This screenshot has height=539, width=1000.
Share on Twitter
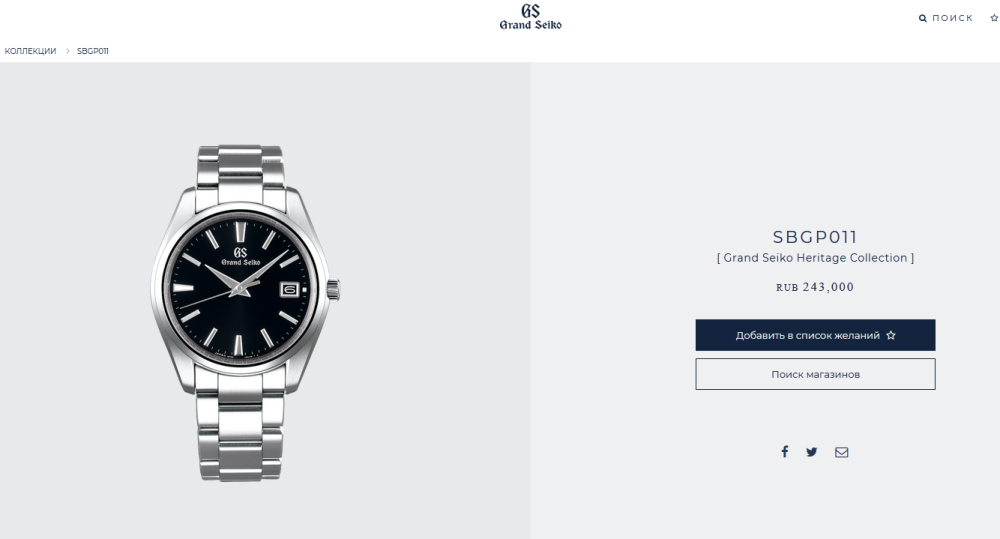(x=811, y=452)
